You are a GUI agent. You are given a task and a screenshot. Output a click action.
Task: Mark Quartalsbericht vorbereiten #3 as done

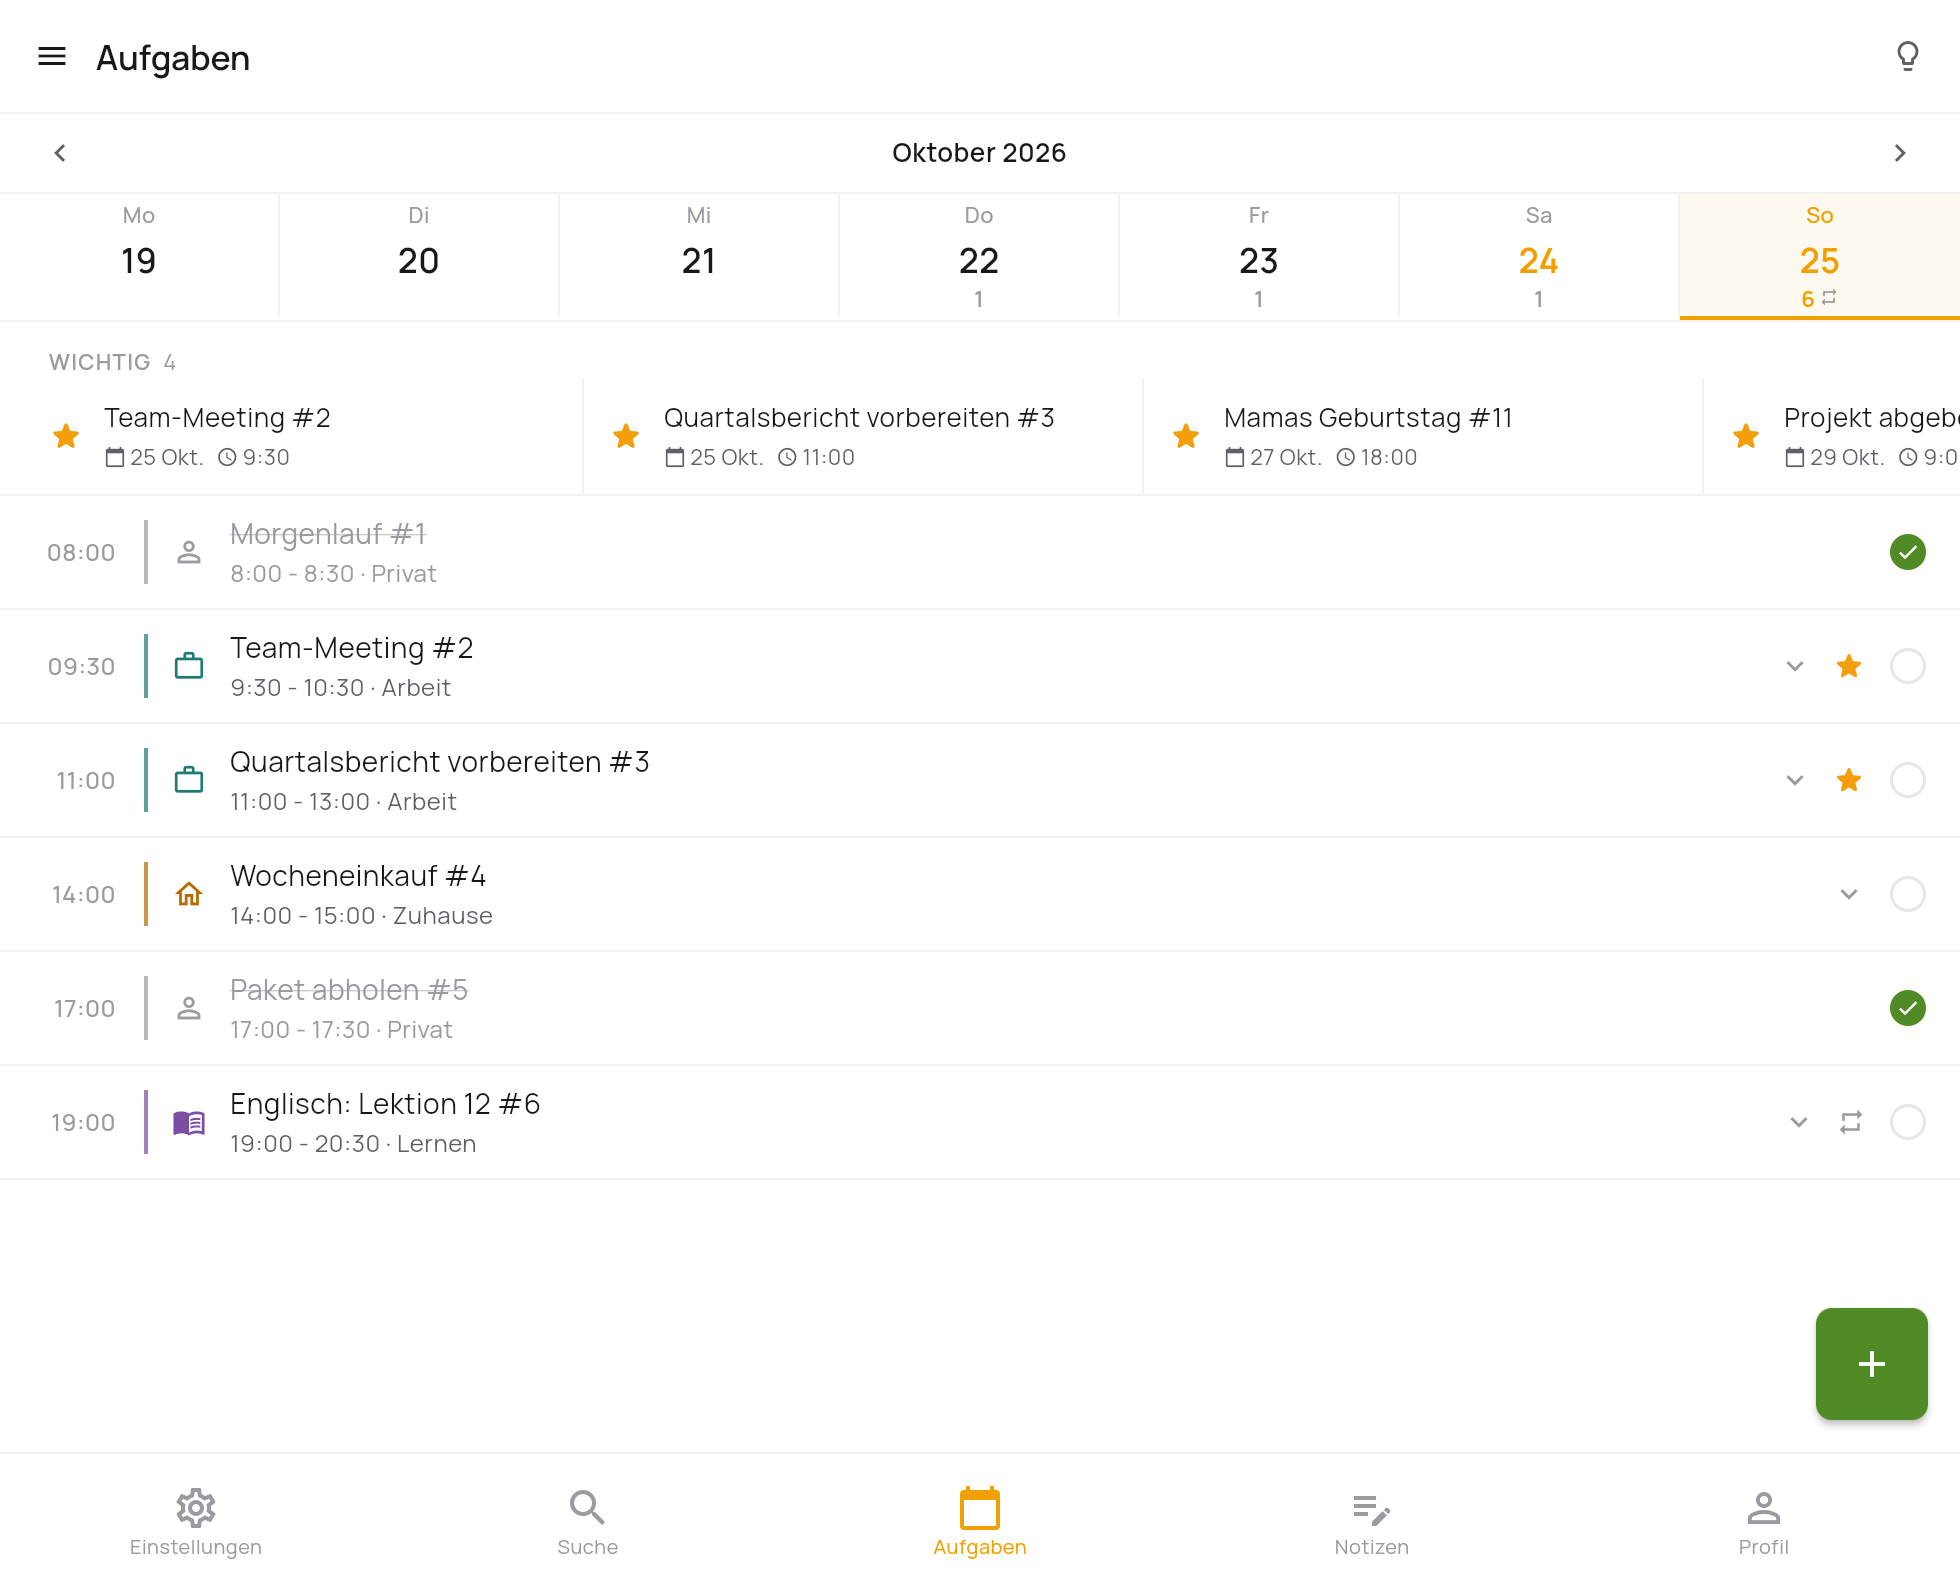(x=1907, y=780)
